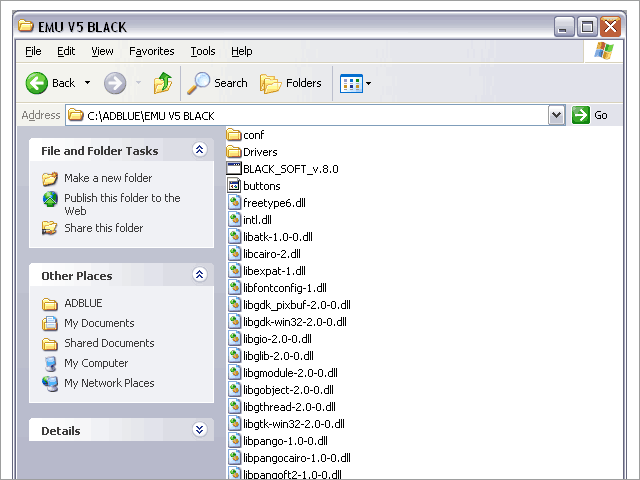Click the Share this folder icon

click(x=50, y=228)
